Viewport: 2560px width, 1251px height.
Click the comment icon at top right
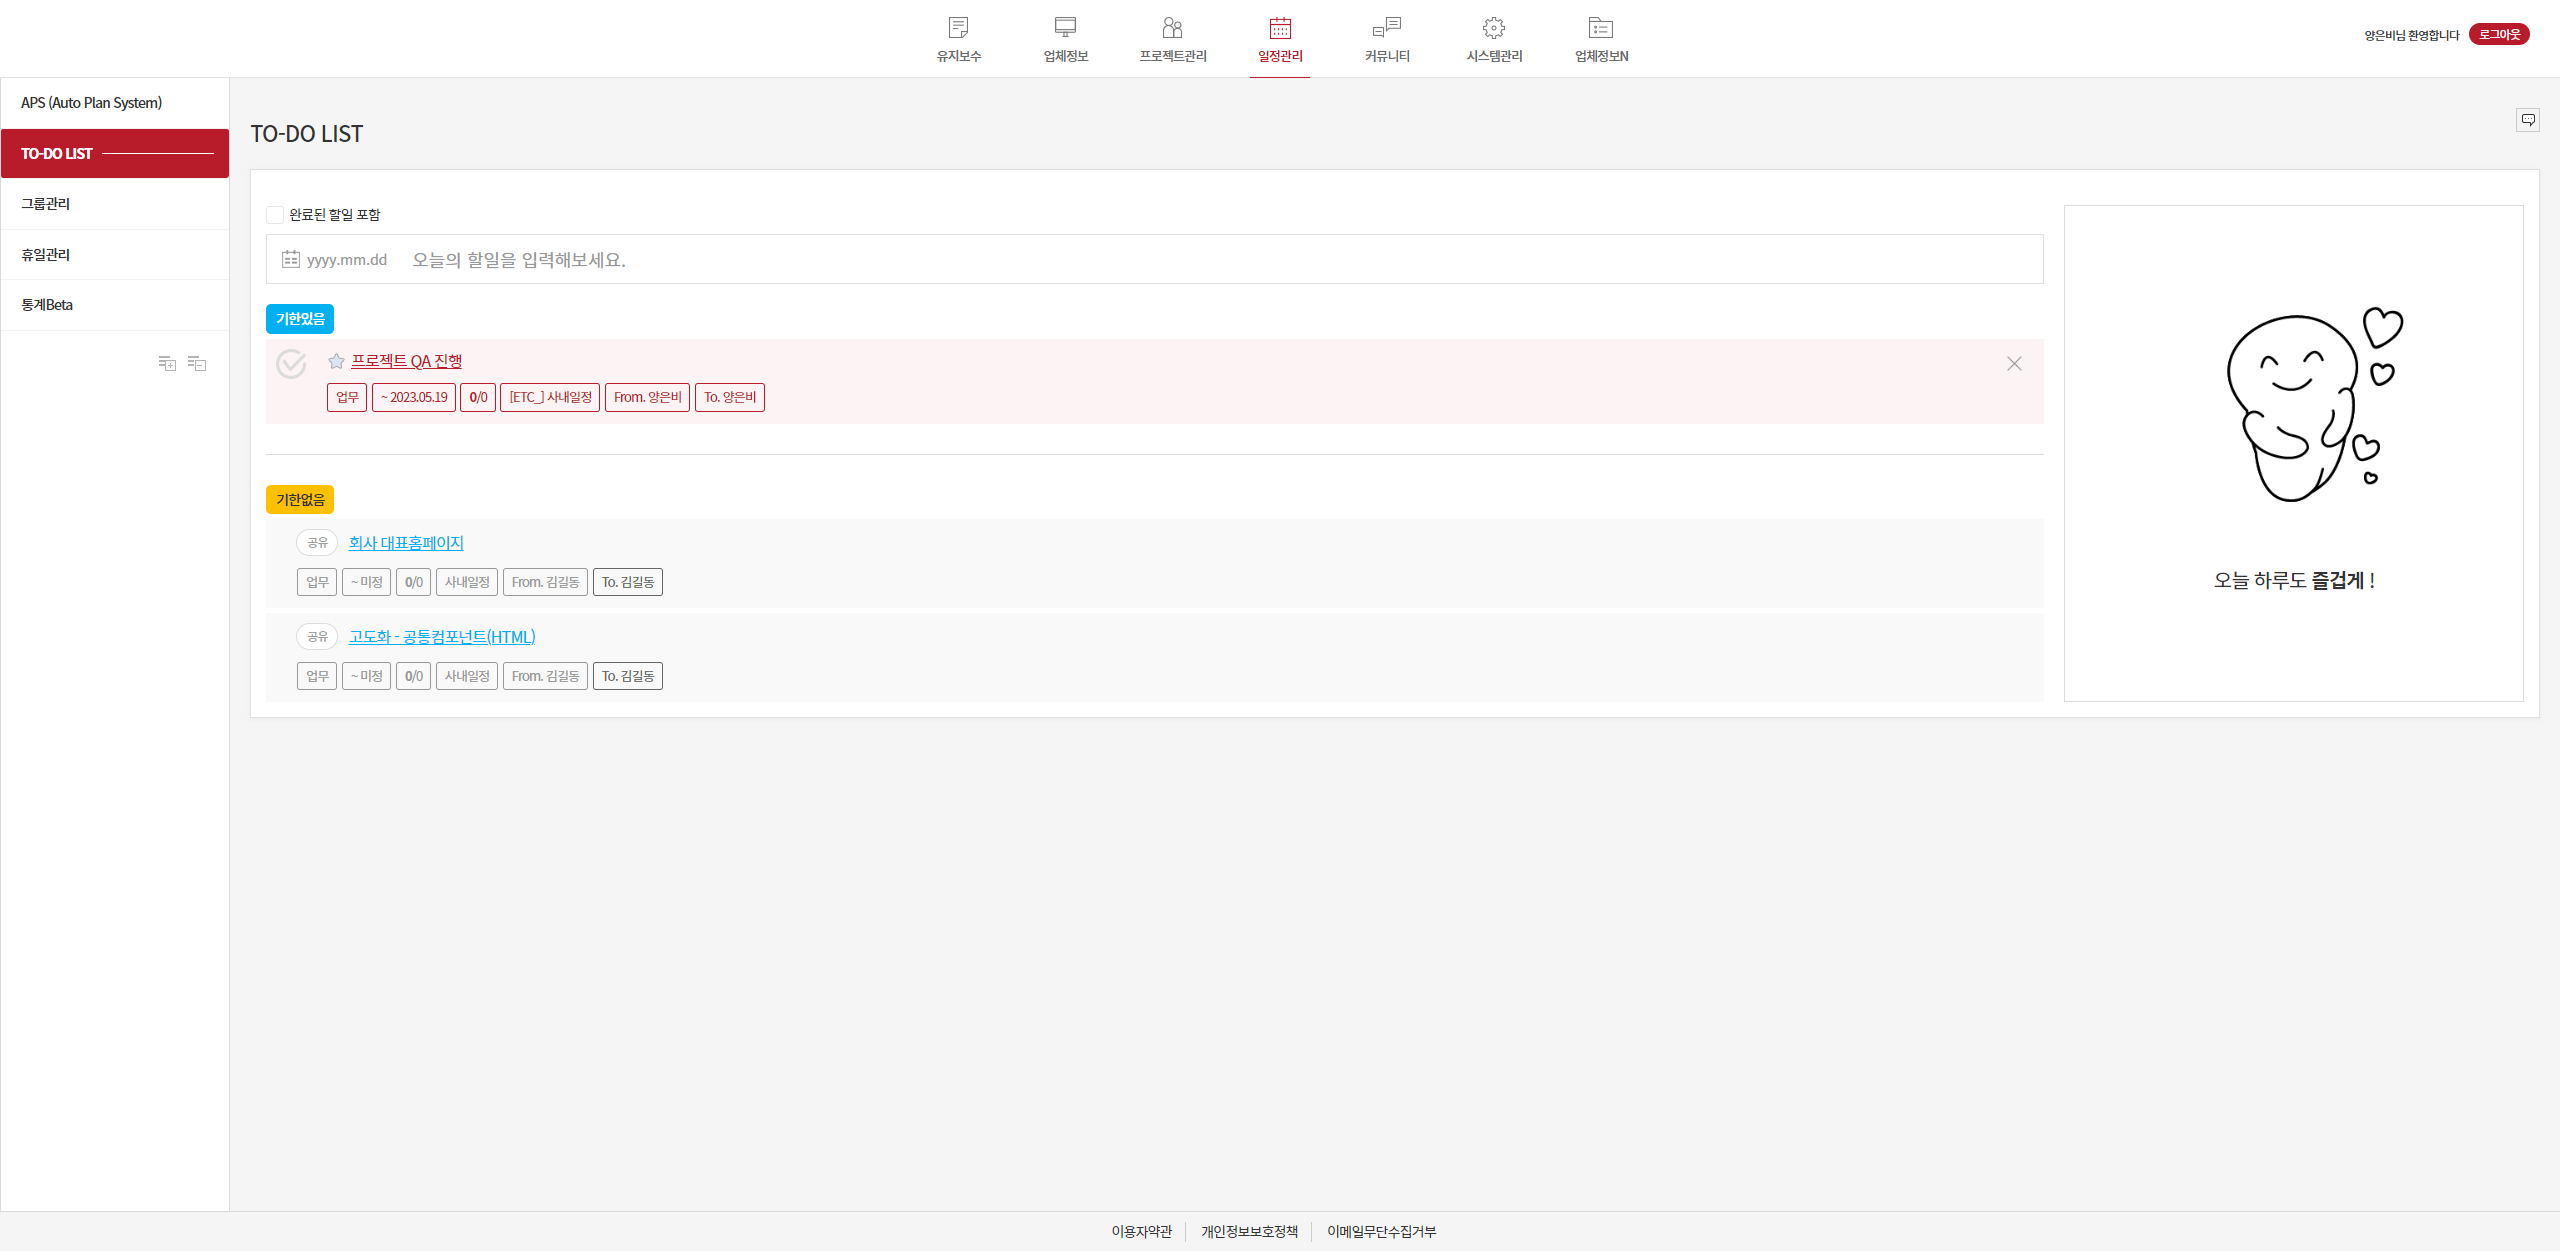[2527, 120]
